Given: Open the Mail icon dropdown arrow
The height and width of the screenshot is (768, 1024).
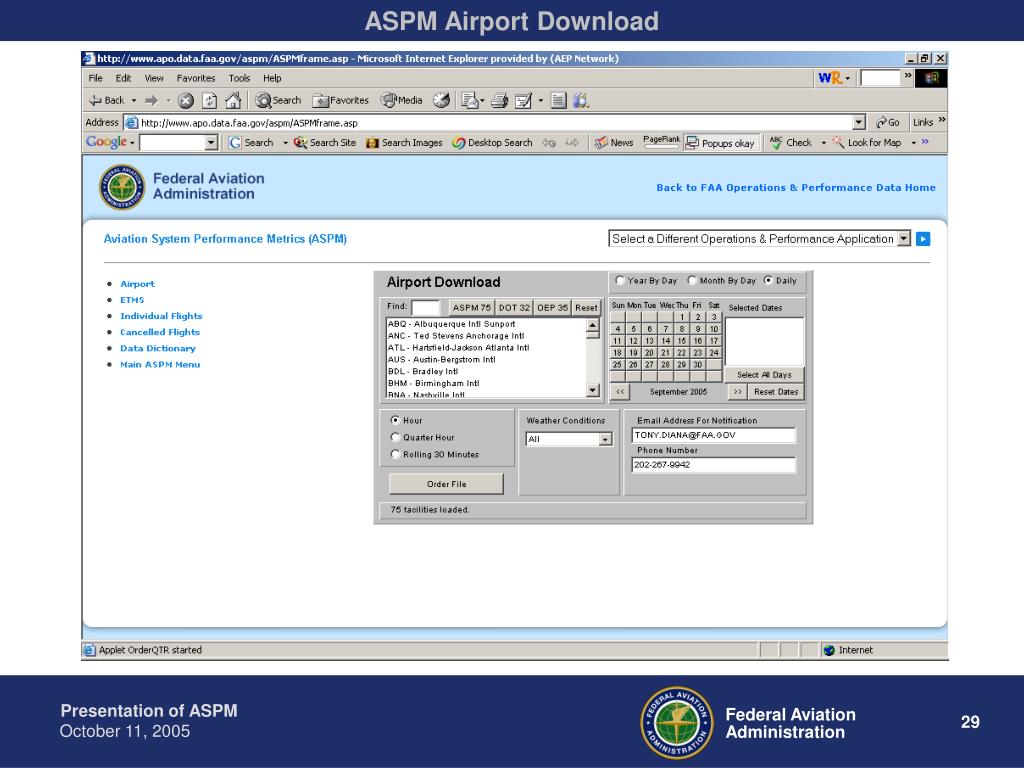Looking at the screenshot, I should (482, 101).
